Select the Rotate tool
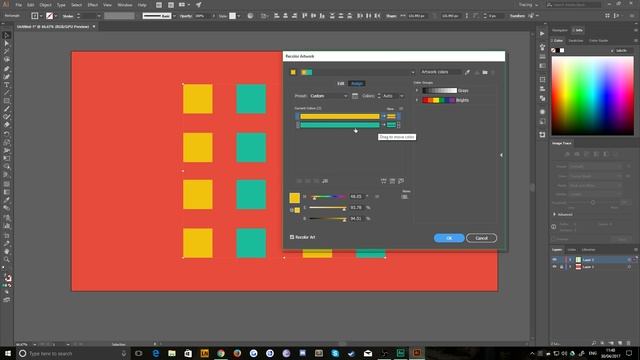 click(x=7, y=134)
